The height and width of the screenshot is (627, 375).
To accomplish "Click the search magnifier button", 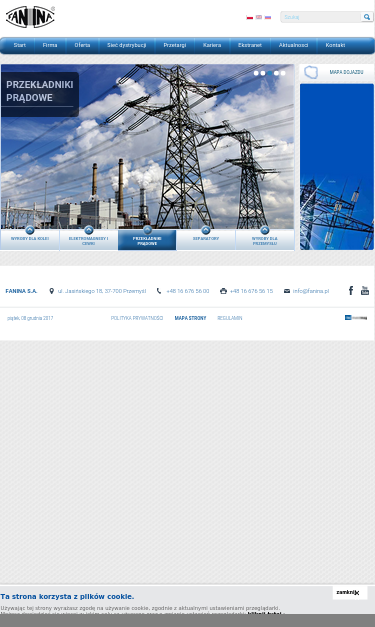I will 367,17.
